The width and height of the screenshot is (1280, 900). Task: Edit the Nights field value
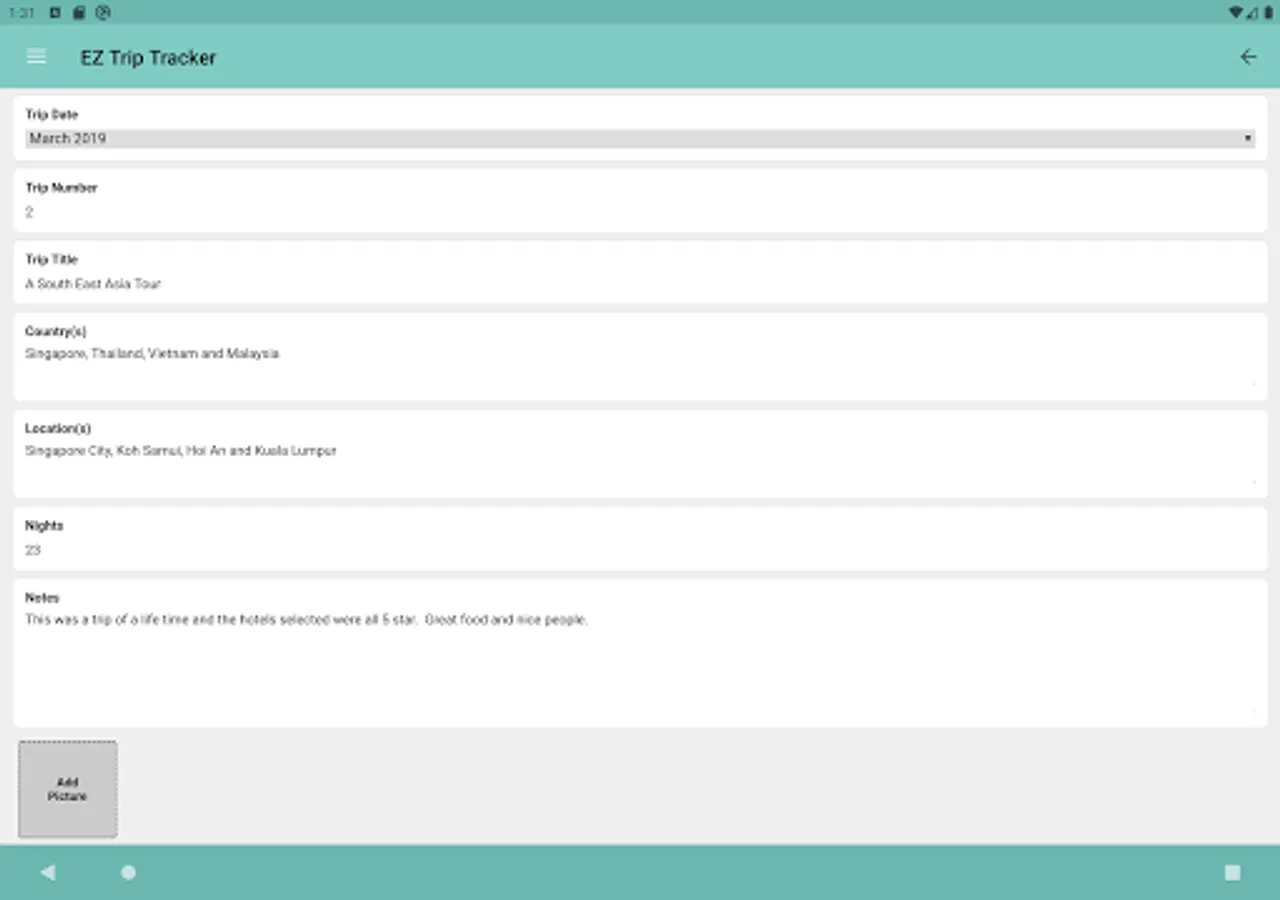click(640, 550)
